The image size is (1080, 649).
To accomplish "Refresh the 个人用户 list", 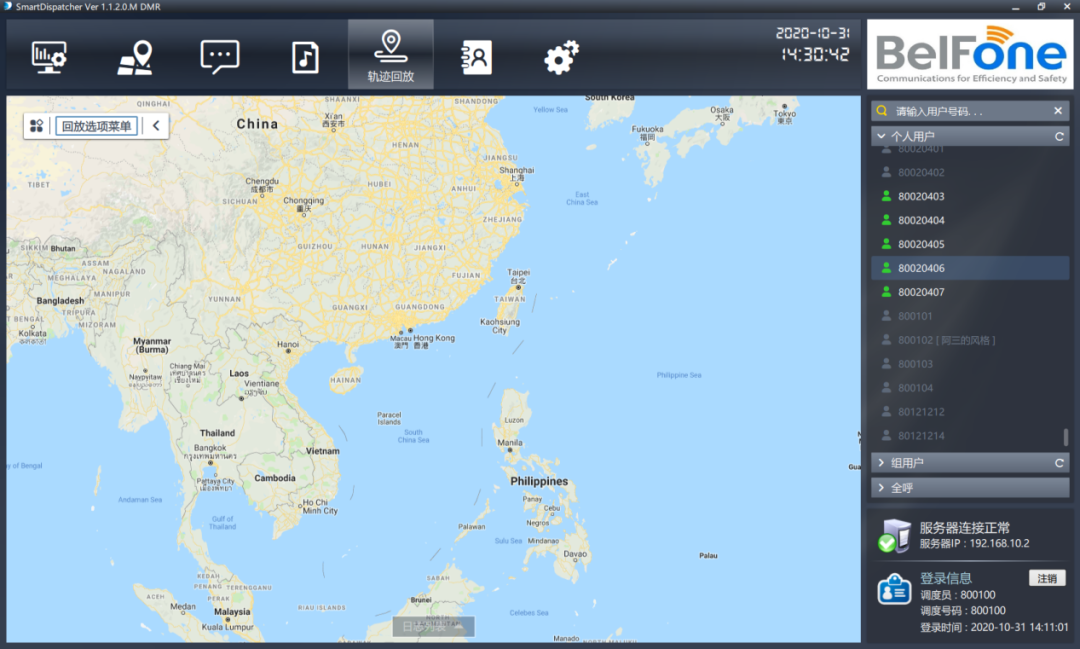I will [x=1059, y=136].
